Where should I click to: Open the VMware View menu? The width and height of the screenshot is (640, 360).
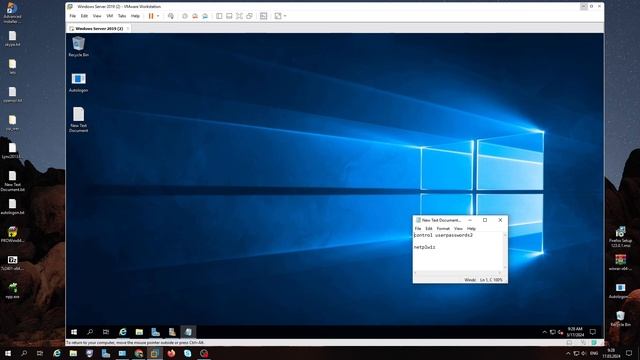click(x=97, y=16)
